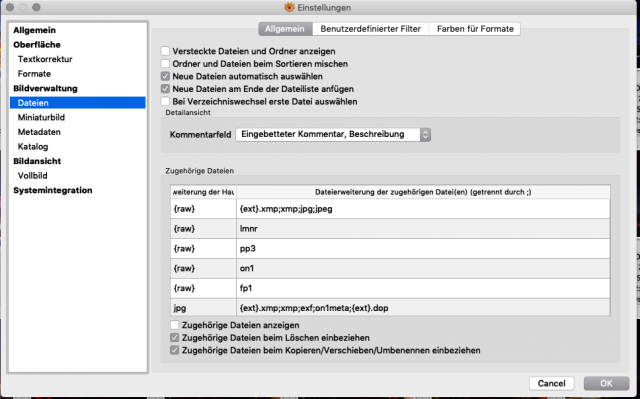
Task: Enable Bei Verzeichniswechsel erste Datei auswählen
Action: 165,101
